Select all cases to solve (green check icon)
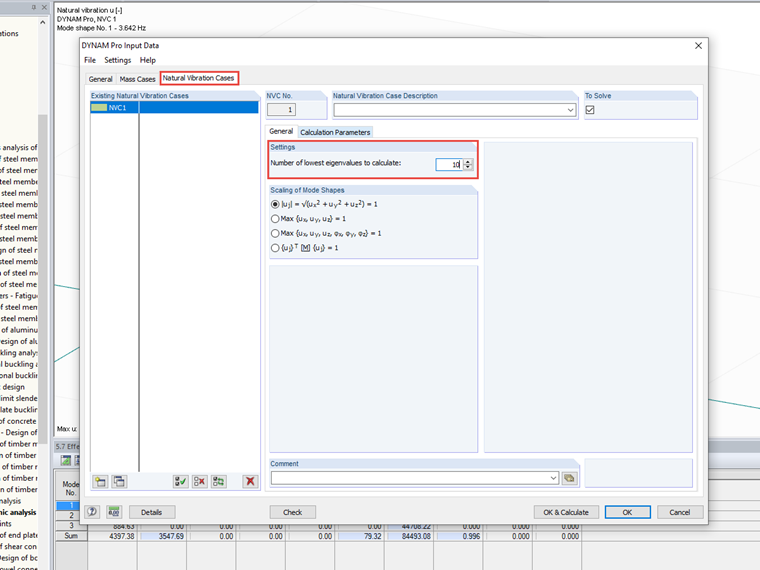 pyautogui.click(x=180, y=481)
